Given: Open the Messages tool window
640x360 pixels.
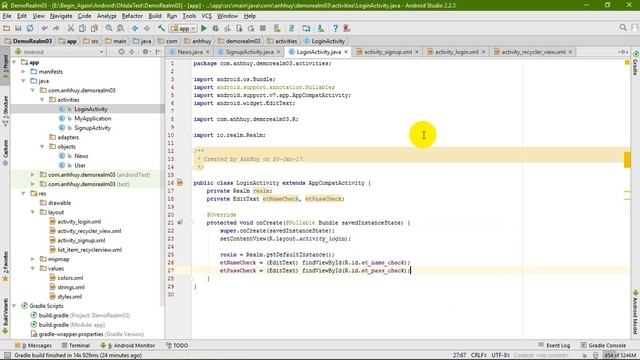Looking at the screenshot, I should (33, 345).
